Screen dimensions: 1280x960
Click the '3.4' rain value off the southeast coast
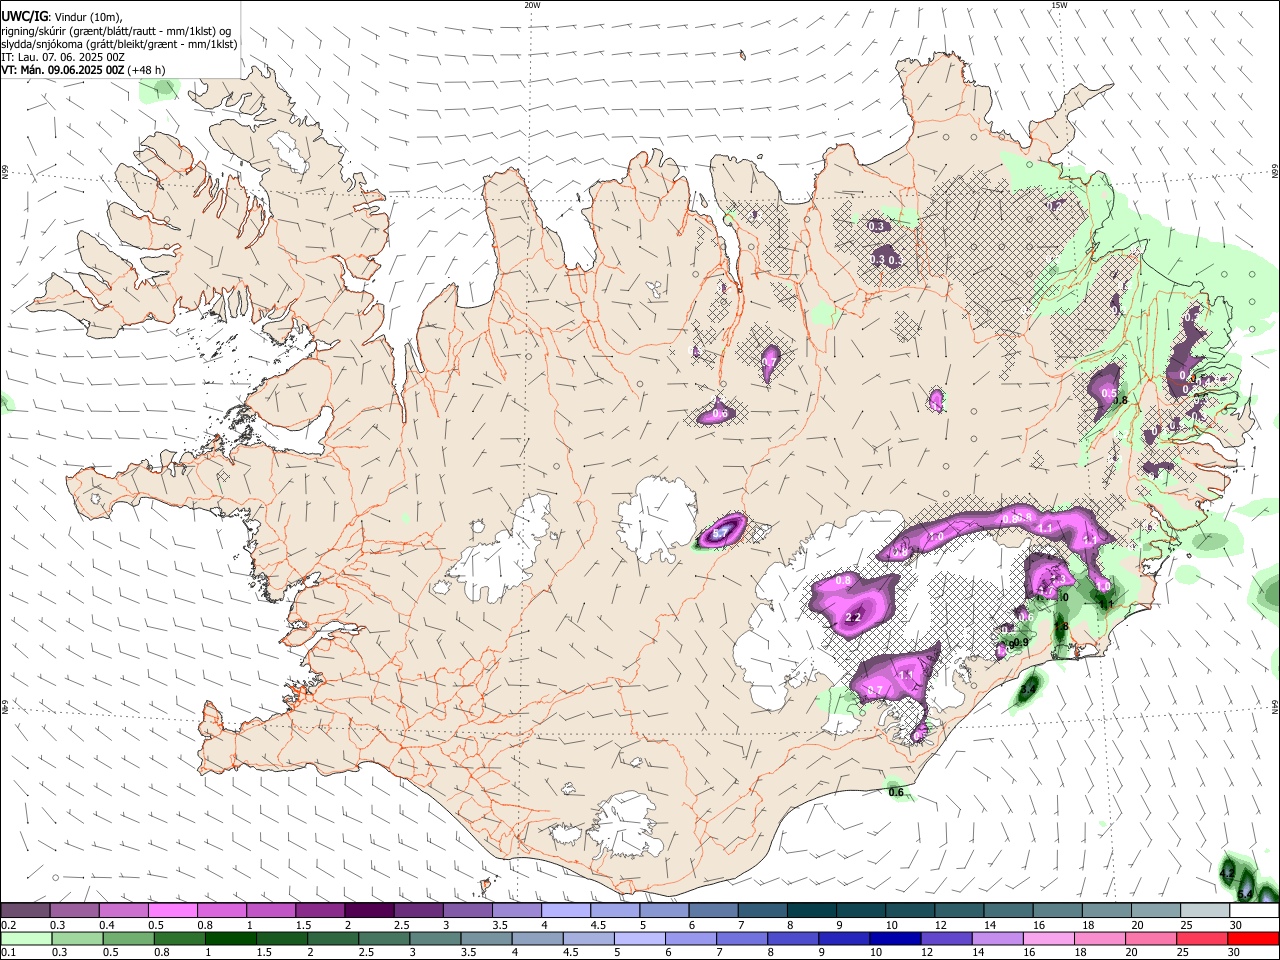point(1027,689)
